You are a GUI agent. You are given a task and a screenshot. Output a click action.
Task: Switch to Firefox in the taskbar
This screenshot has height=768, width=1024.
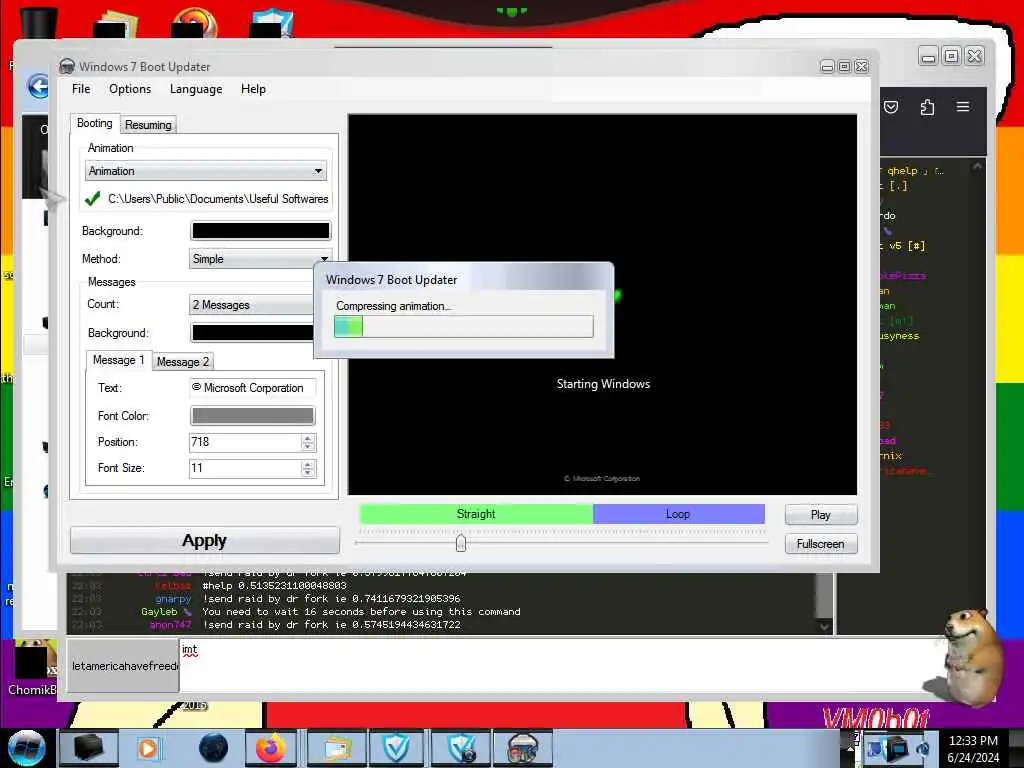pyautogui.click(x=271, y=748)
